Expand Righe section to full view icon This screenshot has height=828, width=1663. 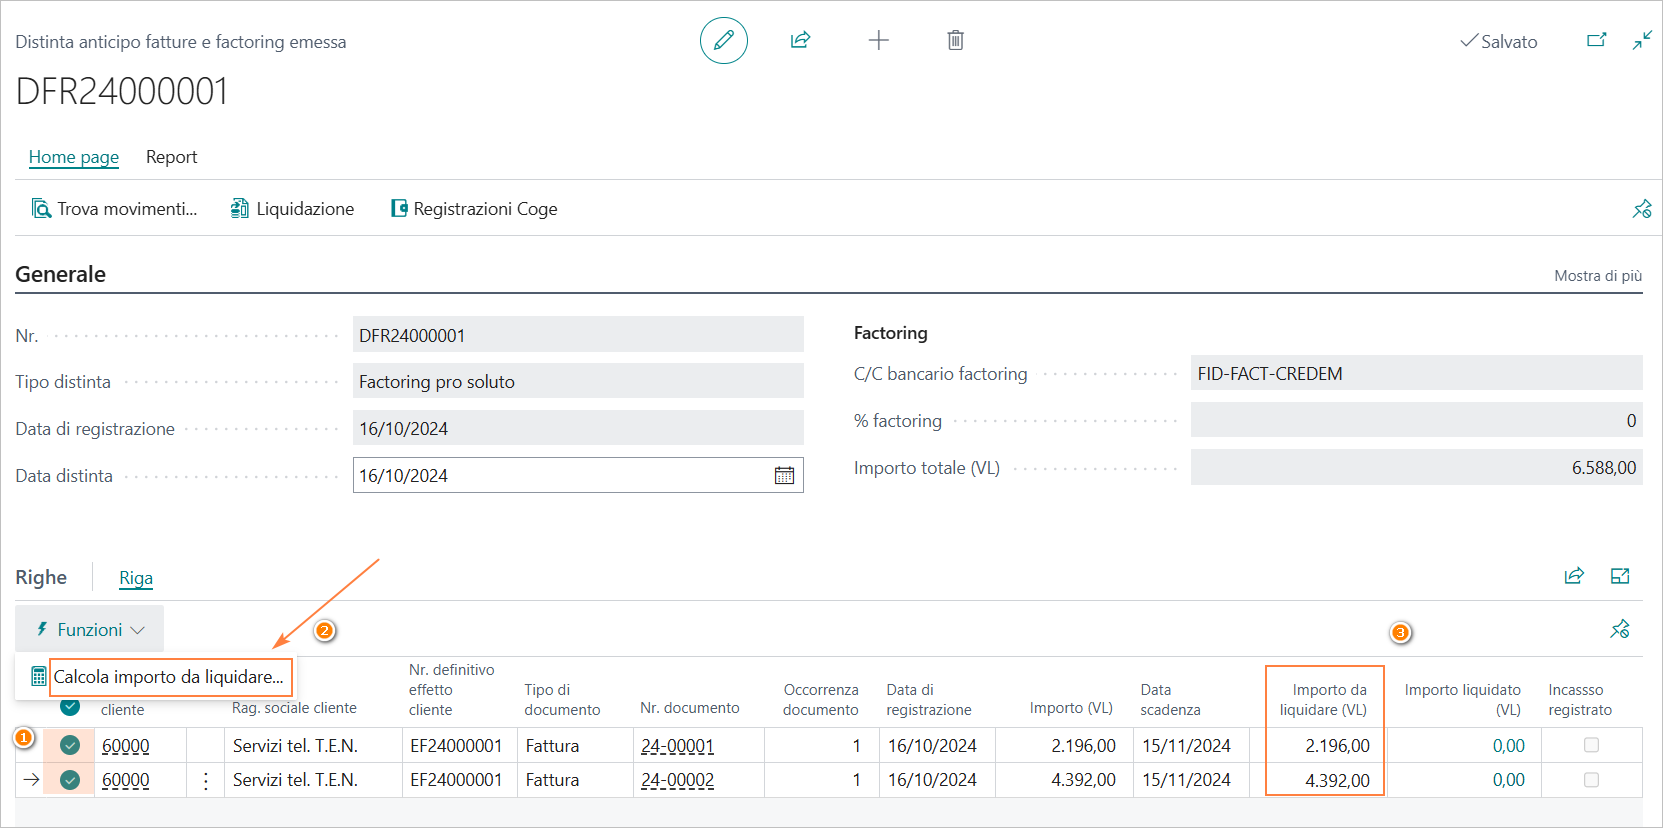[x=1620, y=576]
